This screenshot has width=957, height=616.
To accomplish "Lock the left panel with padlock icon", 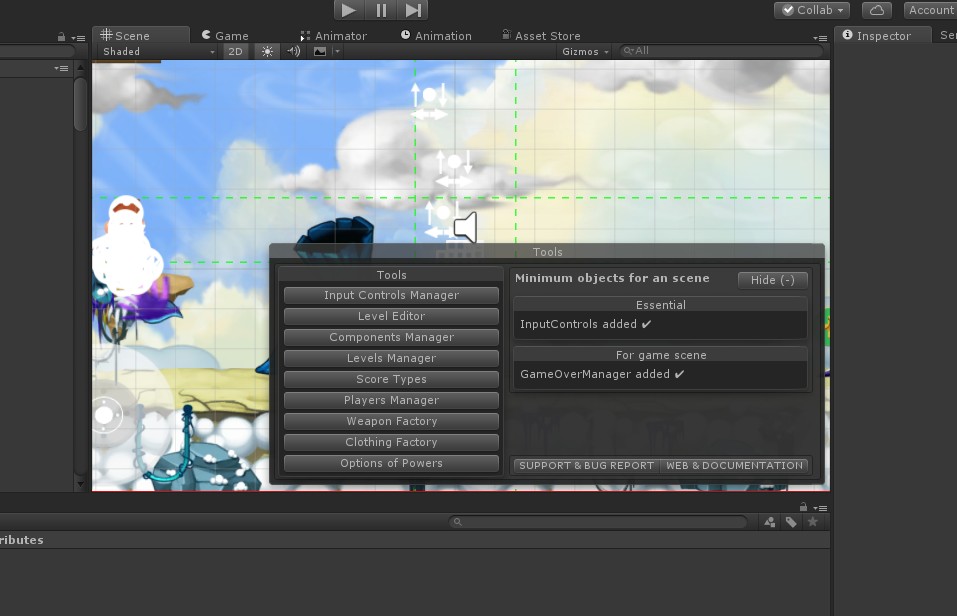I will [x=61, y=37].
